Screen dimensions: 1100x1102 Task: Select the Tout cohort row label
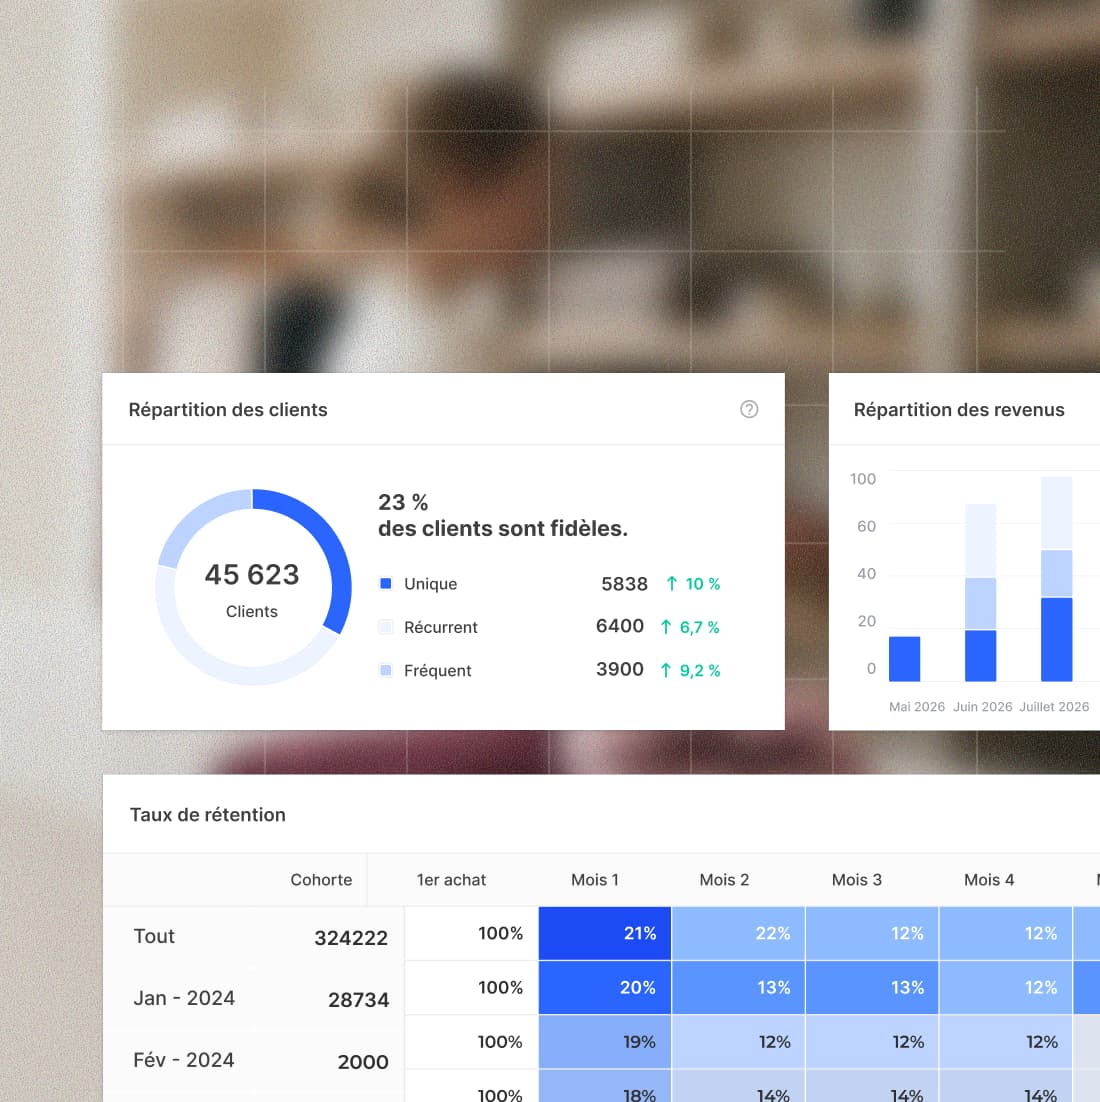pyautogui.click(x=154, y=936)
